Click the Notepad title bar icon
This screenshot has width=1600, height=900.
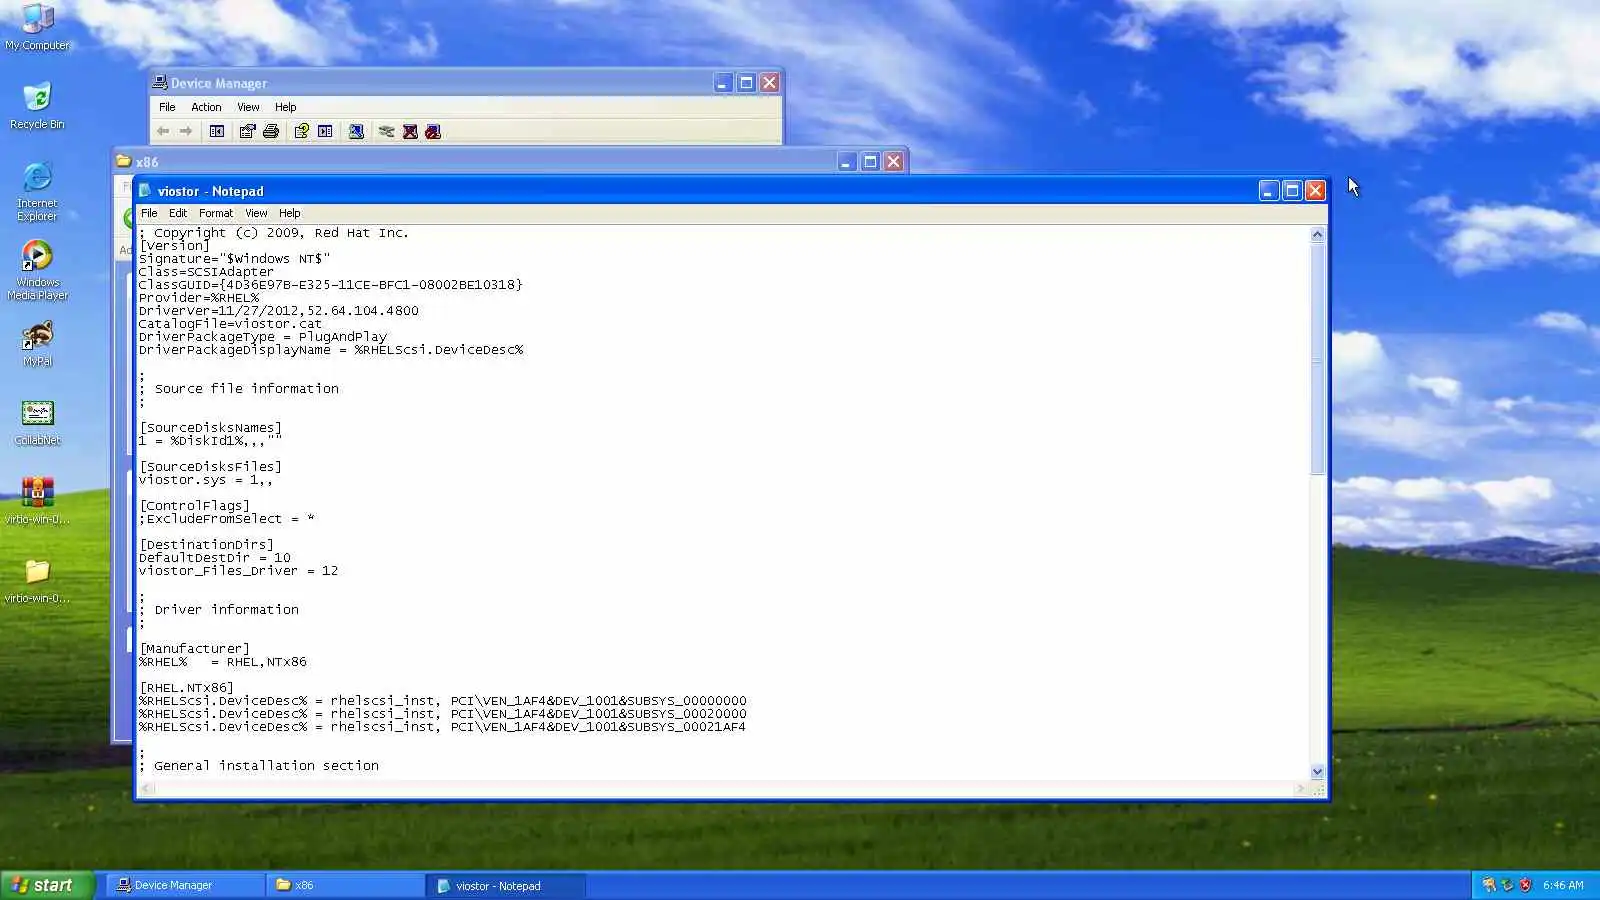[x=146, y=191]
